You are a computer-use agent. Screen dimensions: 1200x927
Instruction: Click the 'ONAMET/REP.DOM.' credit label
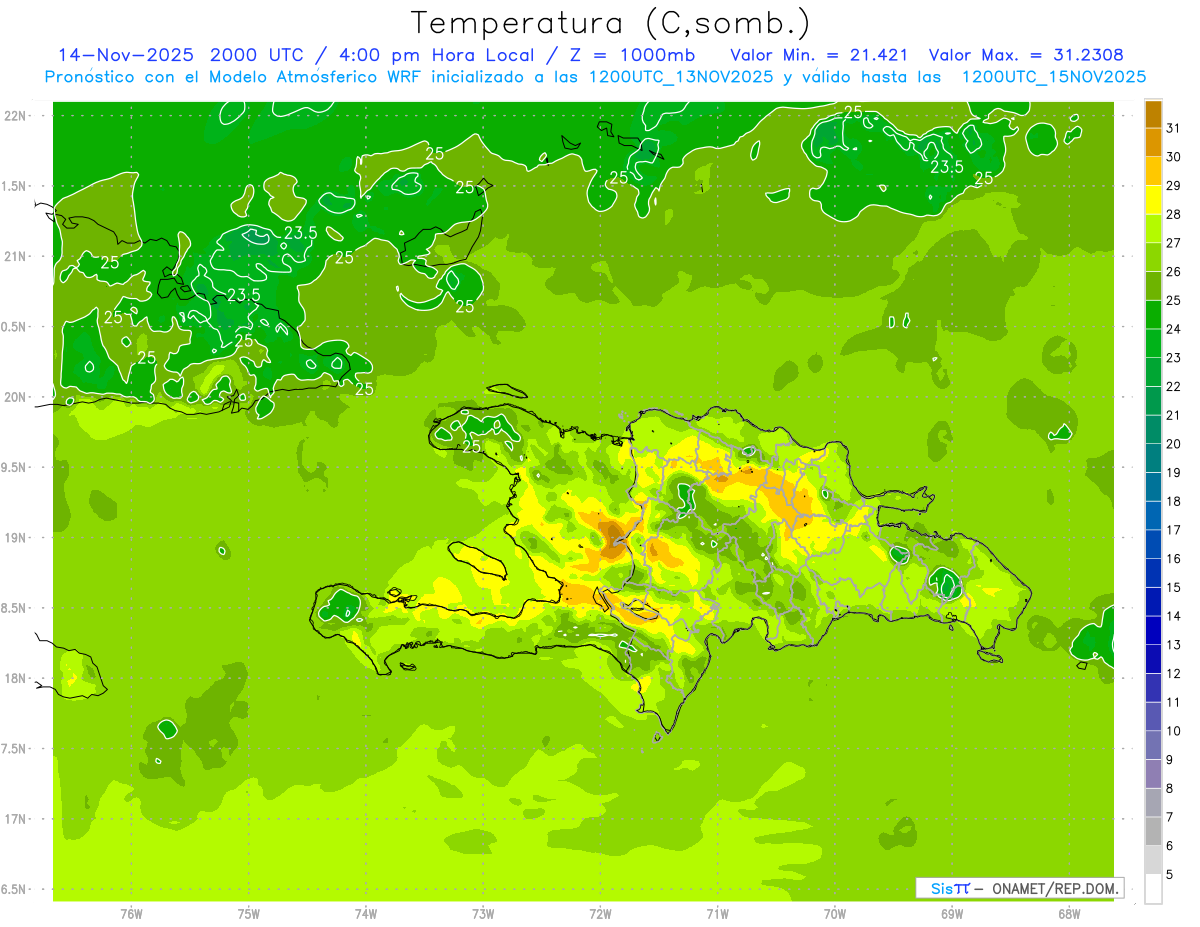[1057, 888]
